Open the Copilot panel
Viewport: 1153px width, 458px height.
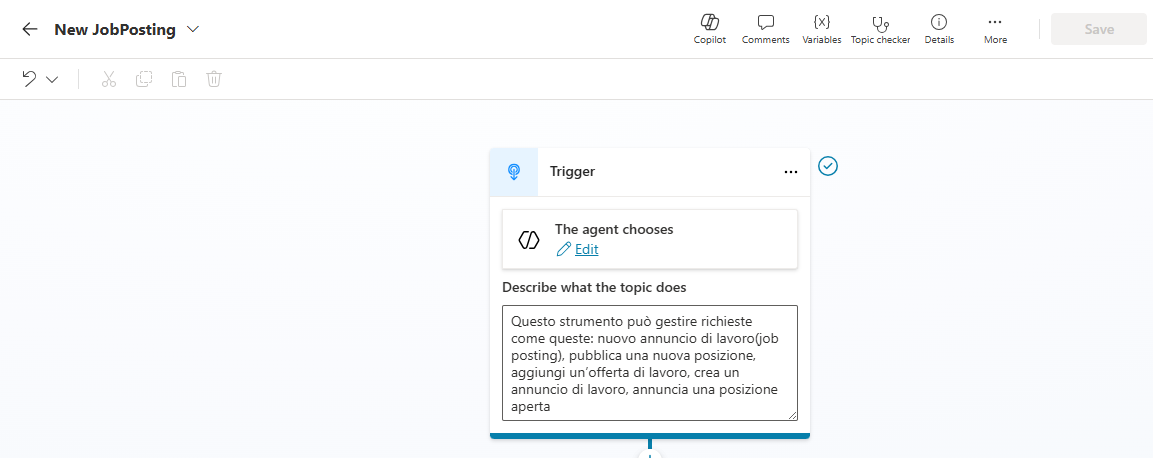coord(710,28)
